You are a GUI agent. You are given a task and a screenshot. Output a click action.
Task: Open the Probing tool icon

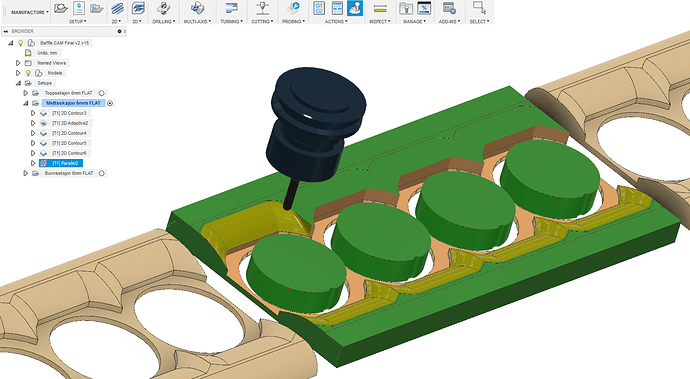point(293,8)
